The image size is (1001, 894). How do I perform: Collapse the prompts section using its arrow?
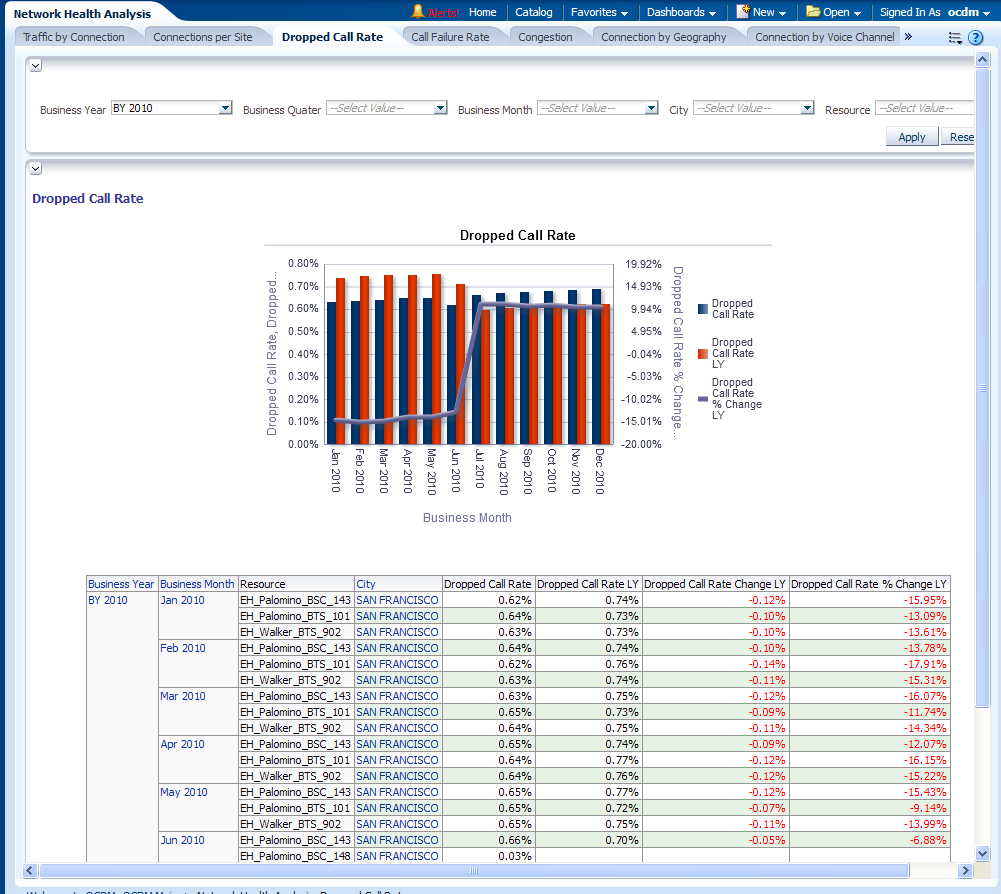pyautogui.click(x=35, y=65)
